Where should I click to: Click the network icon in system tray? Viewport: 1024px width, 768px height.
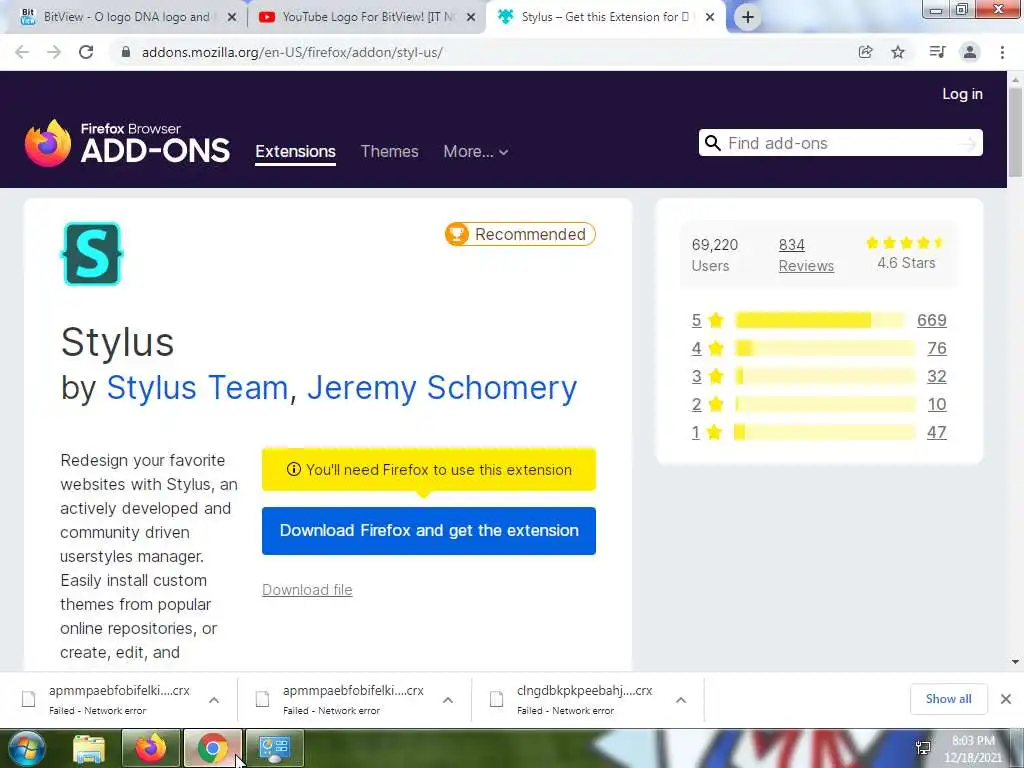923,748
